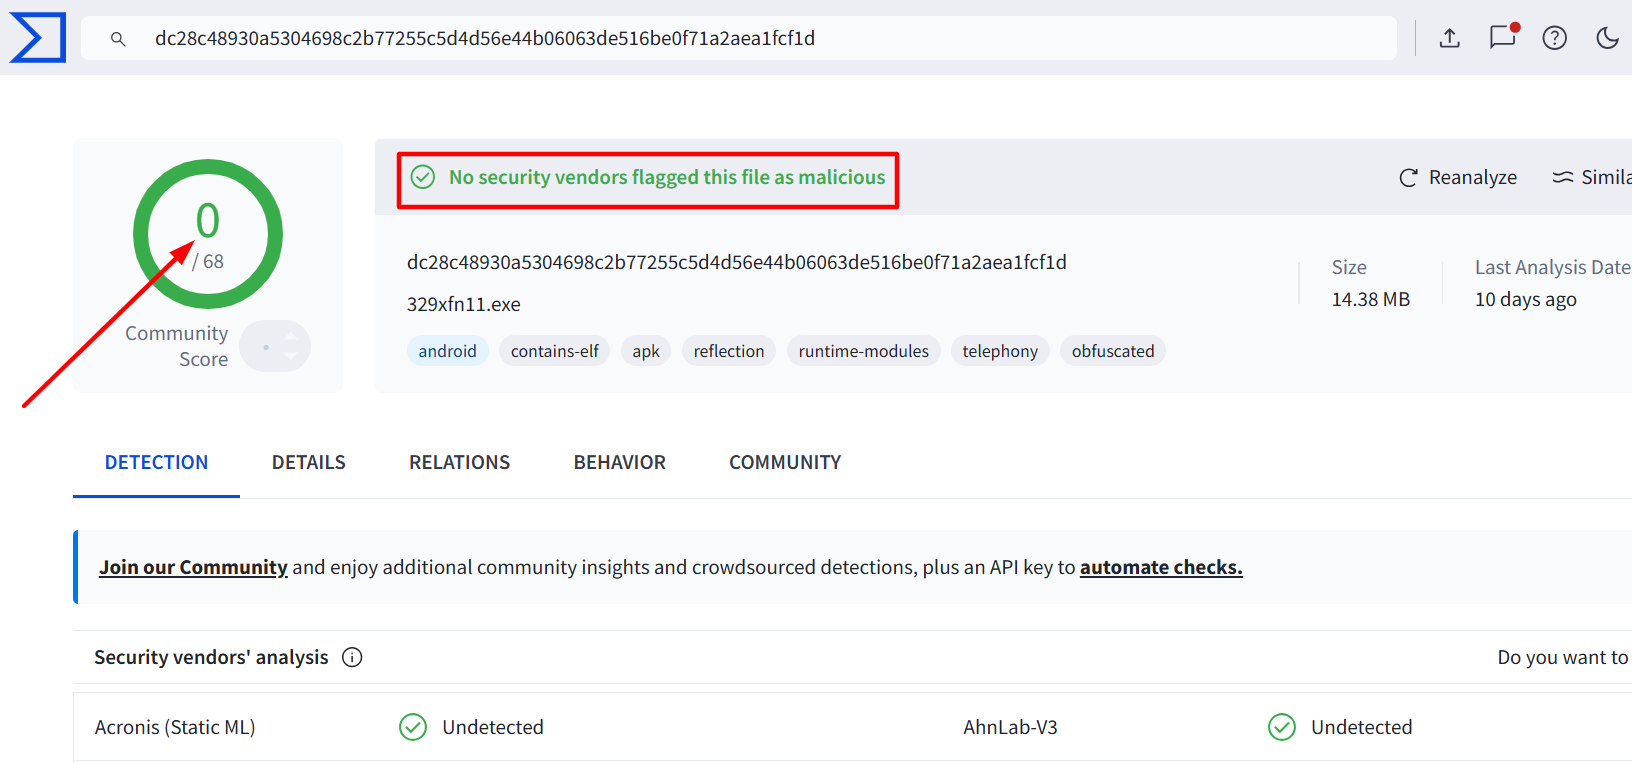Image resolution: width=1632 pixels, height=763 pixels.
Task: Focus the hash search field
Action: (x=739, y=38)
